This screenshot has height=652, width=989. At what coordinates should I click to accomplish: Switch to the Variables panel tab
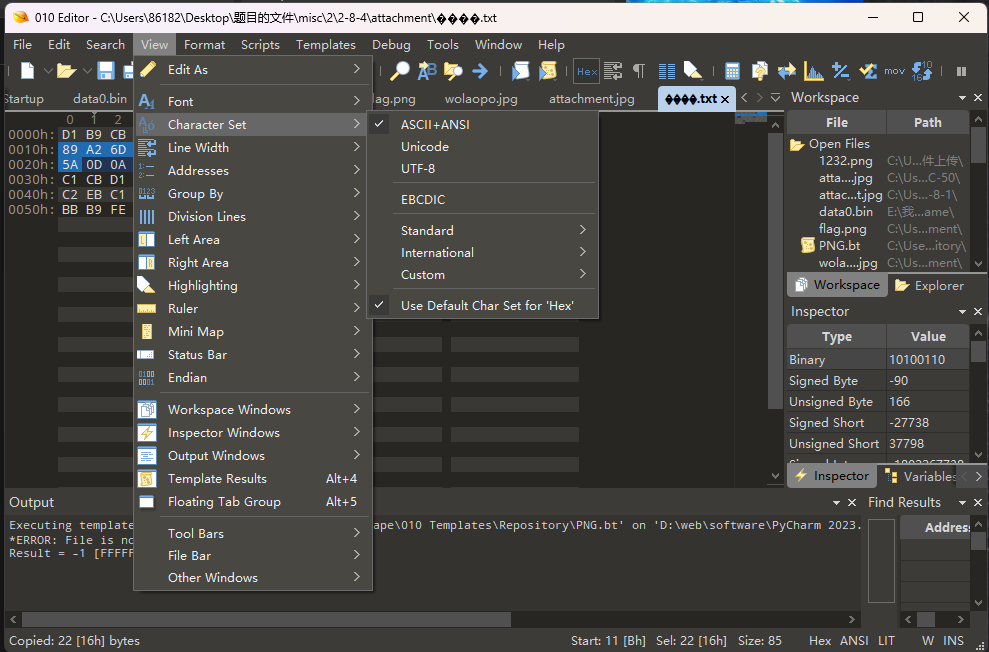(922, 476)
